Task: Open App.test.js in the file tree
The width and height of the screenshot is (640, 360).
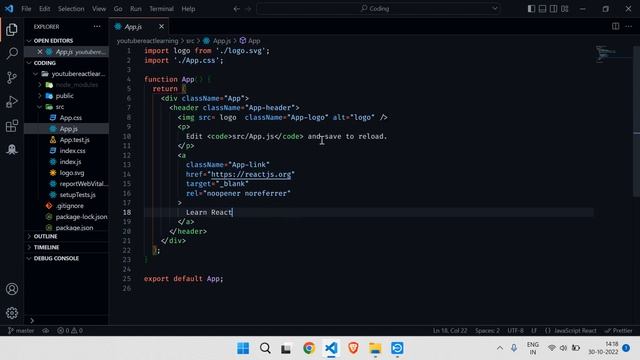Action: 67,140
